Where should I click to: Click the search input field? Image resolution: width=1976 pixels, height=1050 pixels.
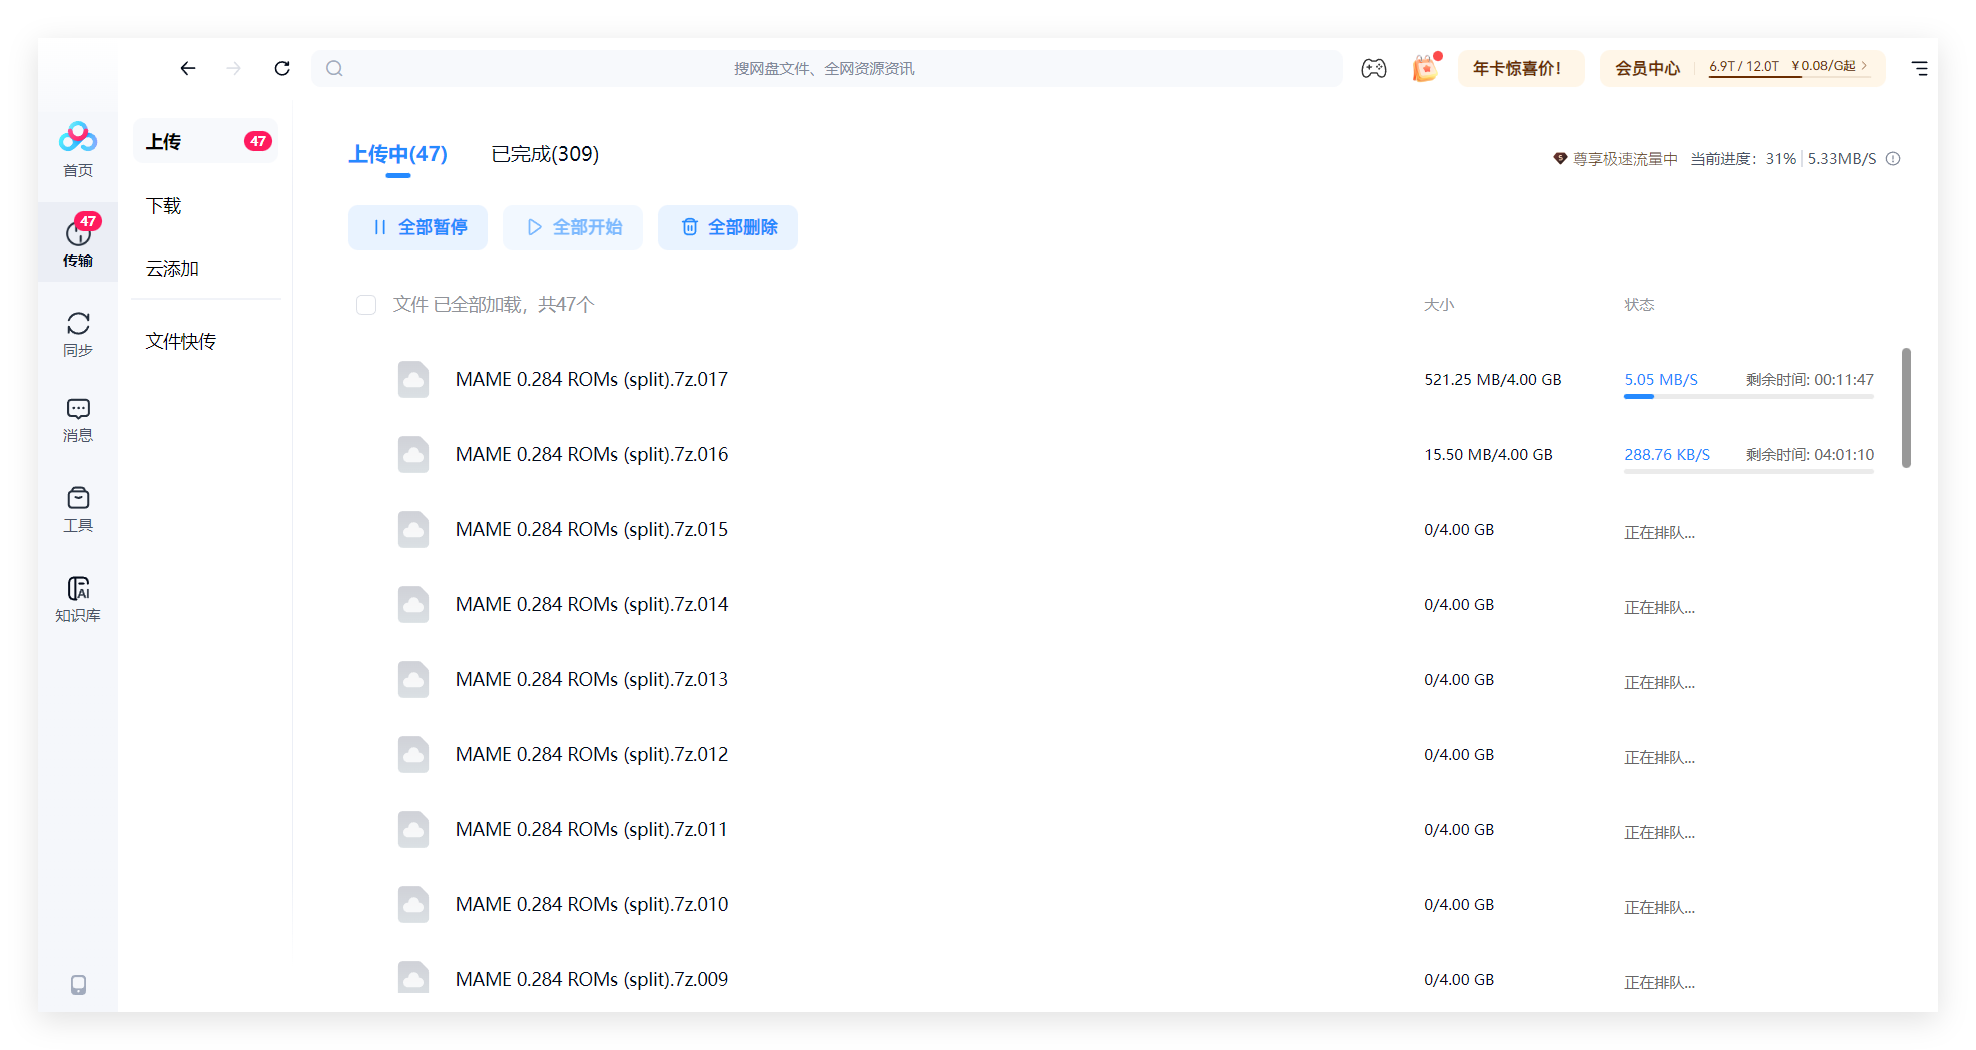(x=824, y=68)
